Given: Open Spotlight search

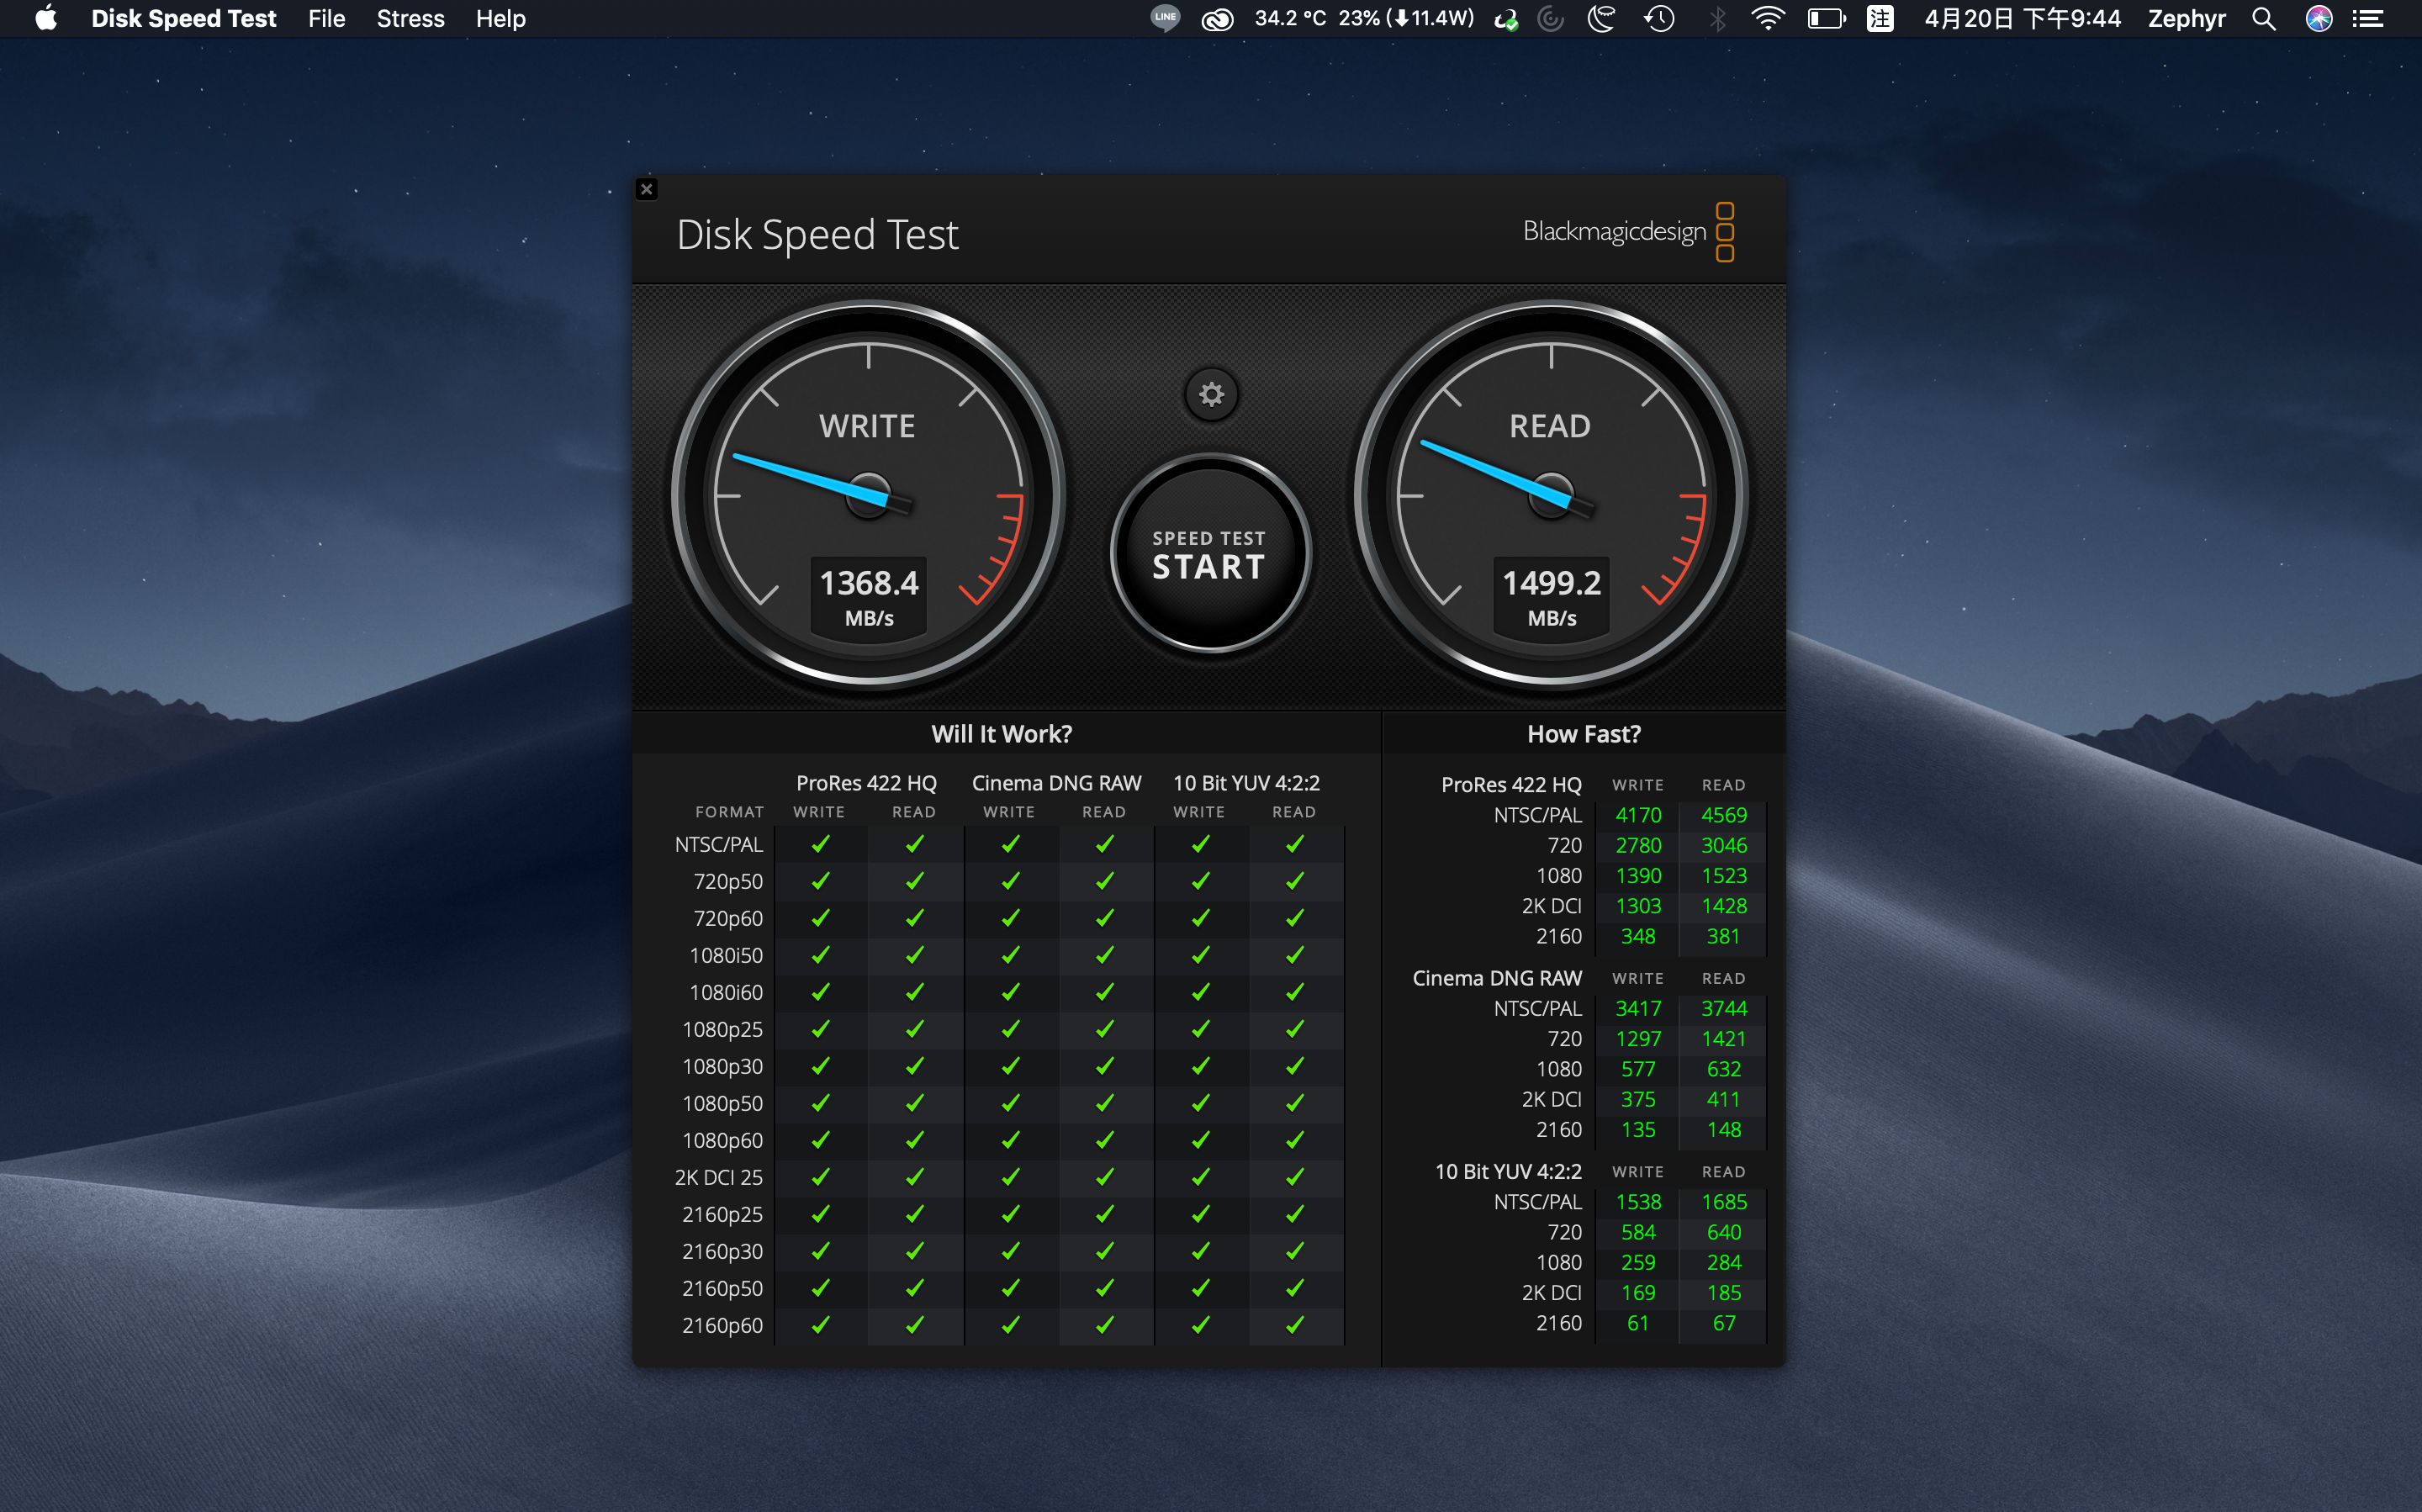Looking at the screenshot, I should [x=2264, y=19].
